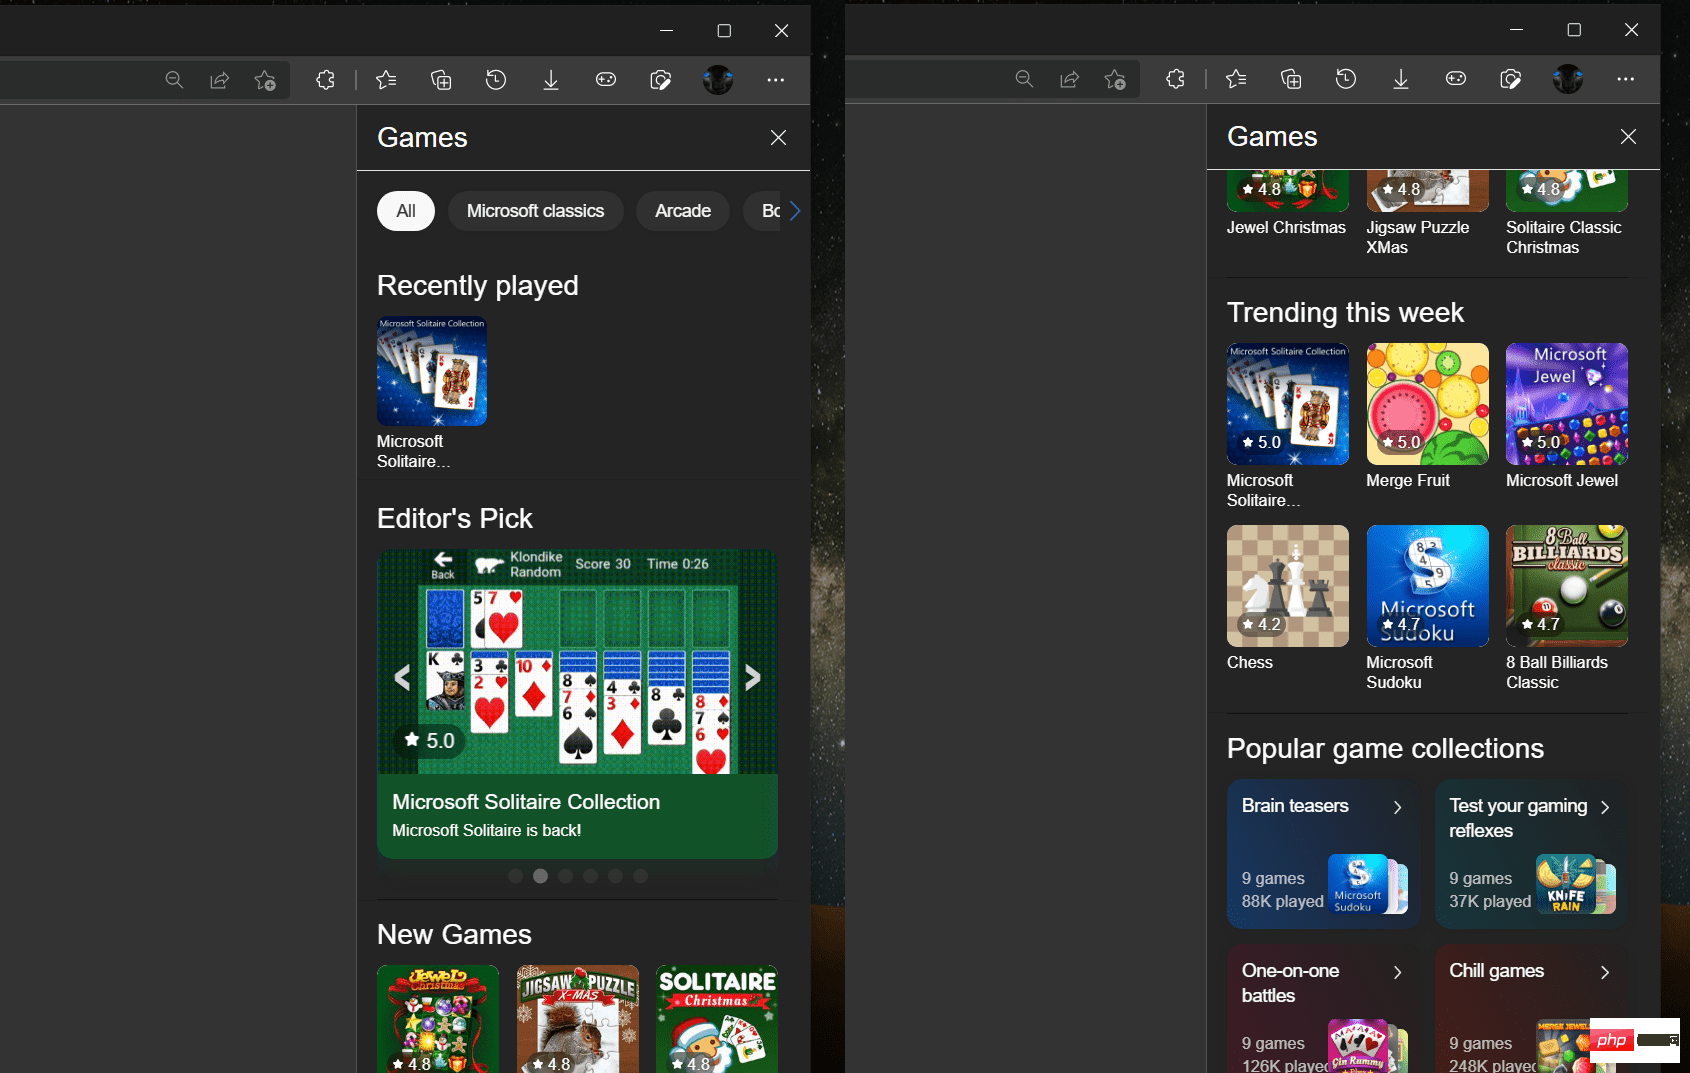Go to next Editor's Pick slide
This screenshot has width=1690, height=1073.
[x=753, y=678]
